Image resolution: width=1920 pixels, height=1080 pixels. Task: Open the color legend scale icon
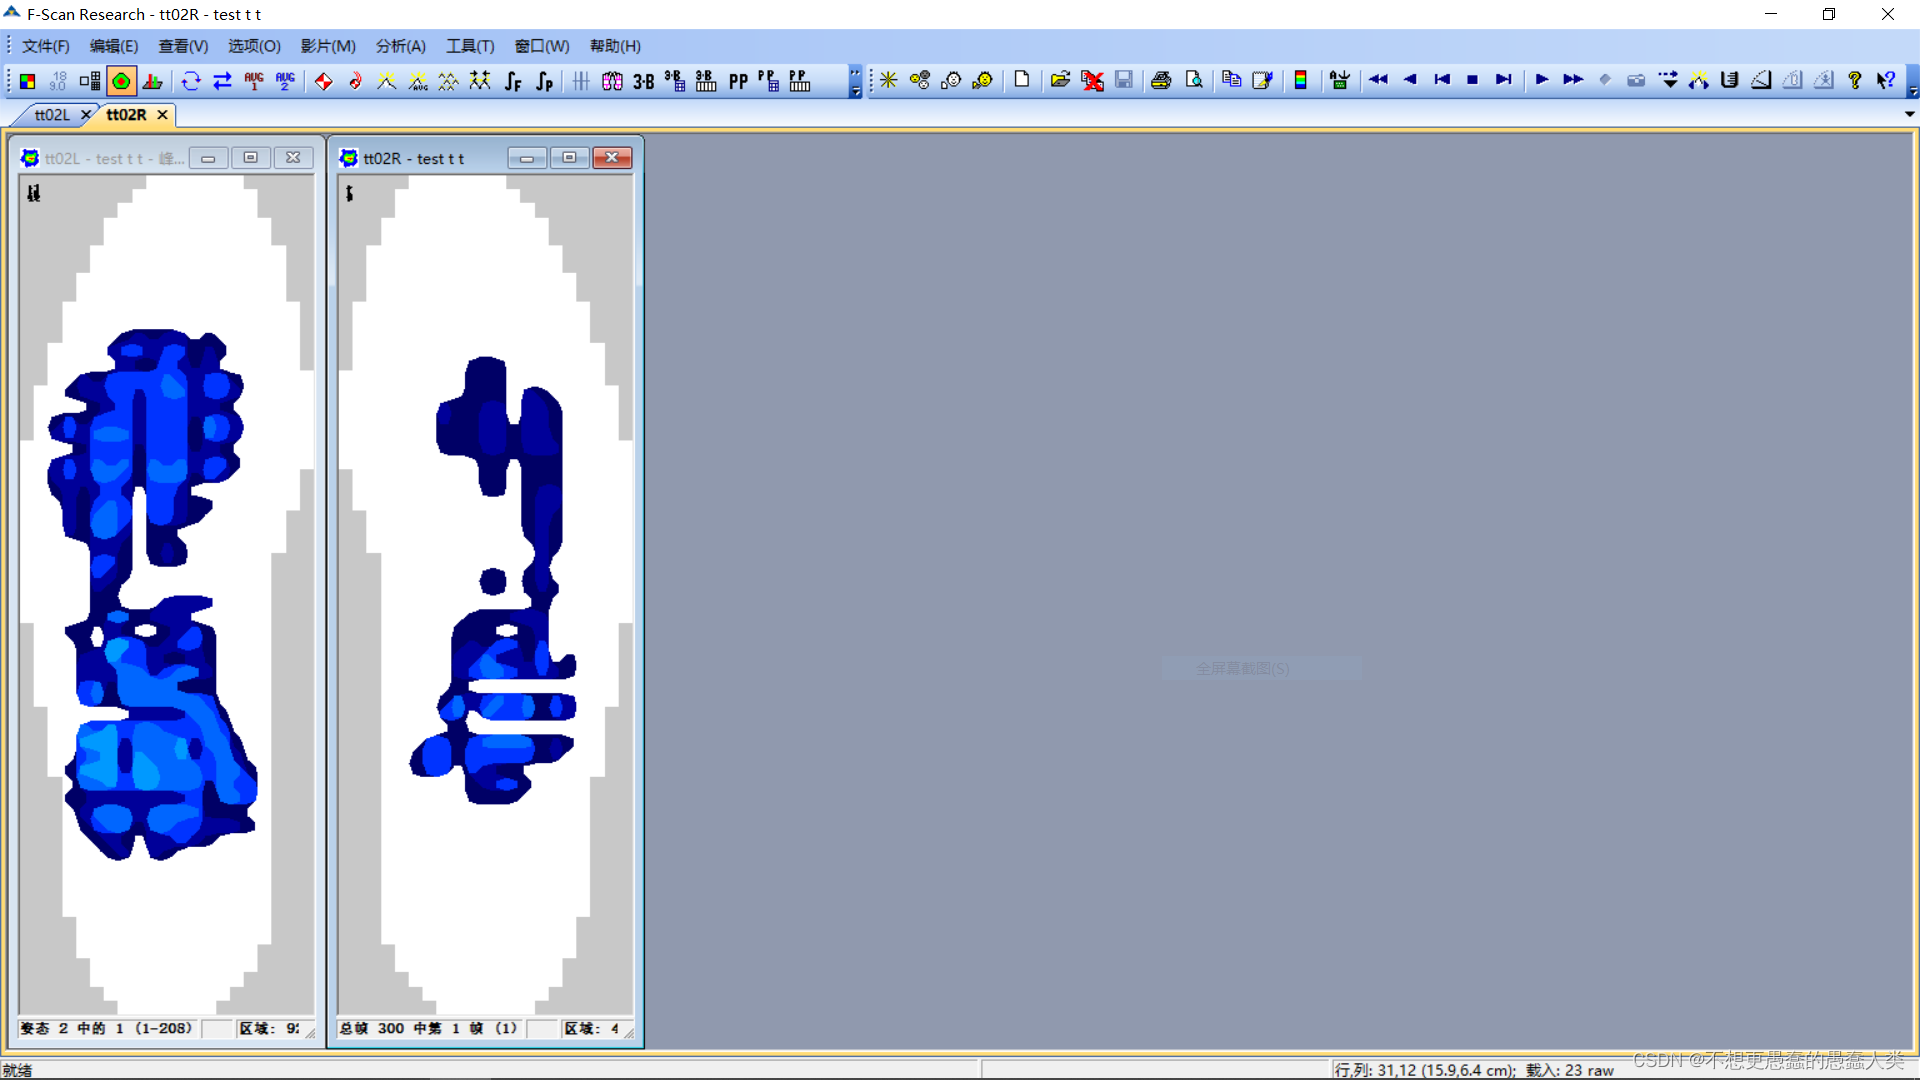[1300, 80]
